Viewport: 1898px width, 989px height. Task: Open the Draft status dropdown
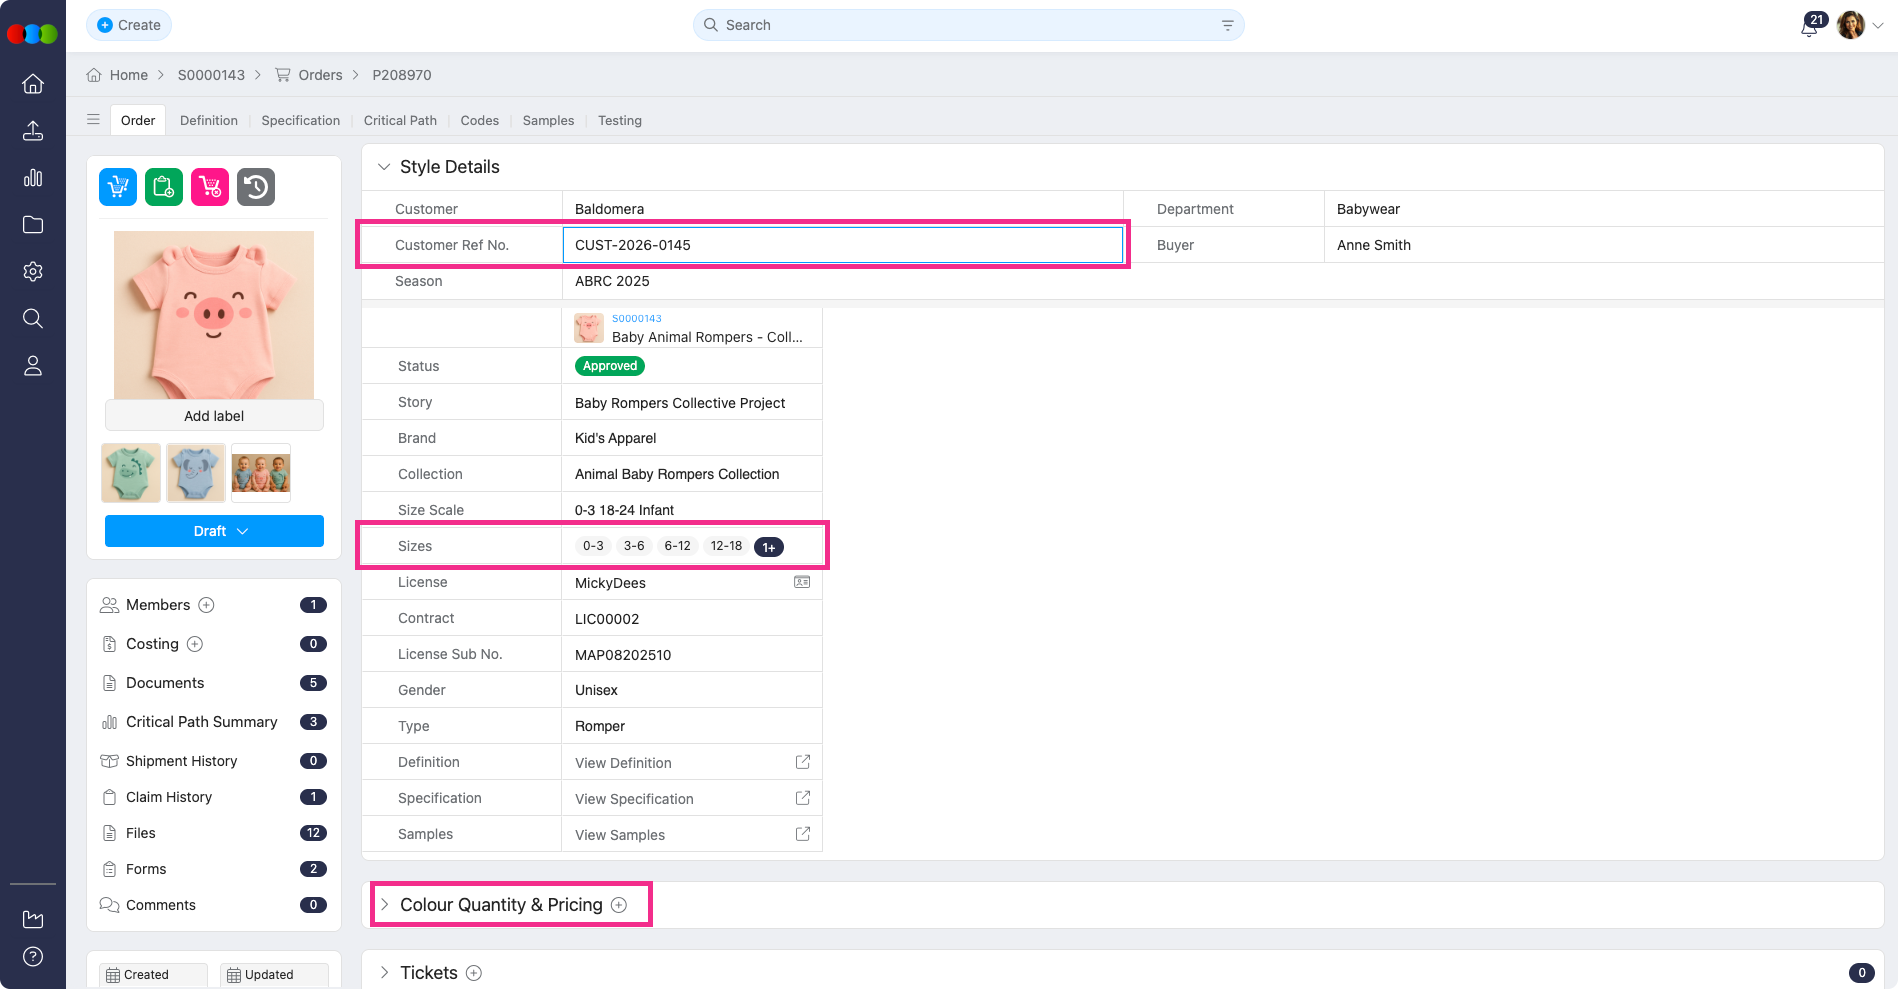(x=214, y=531)
